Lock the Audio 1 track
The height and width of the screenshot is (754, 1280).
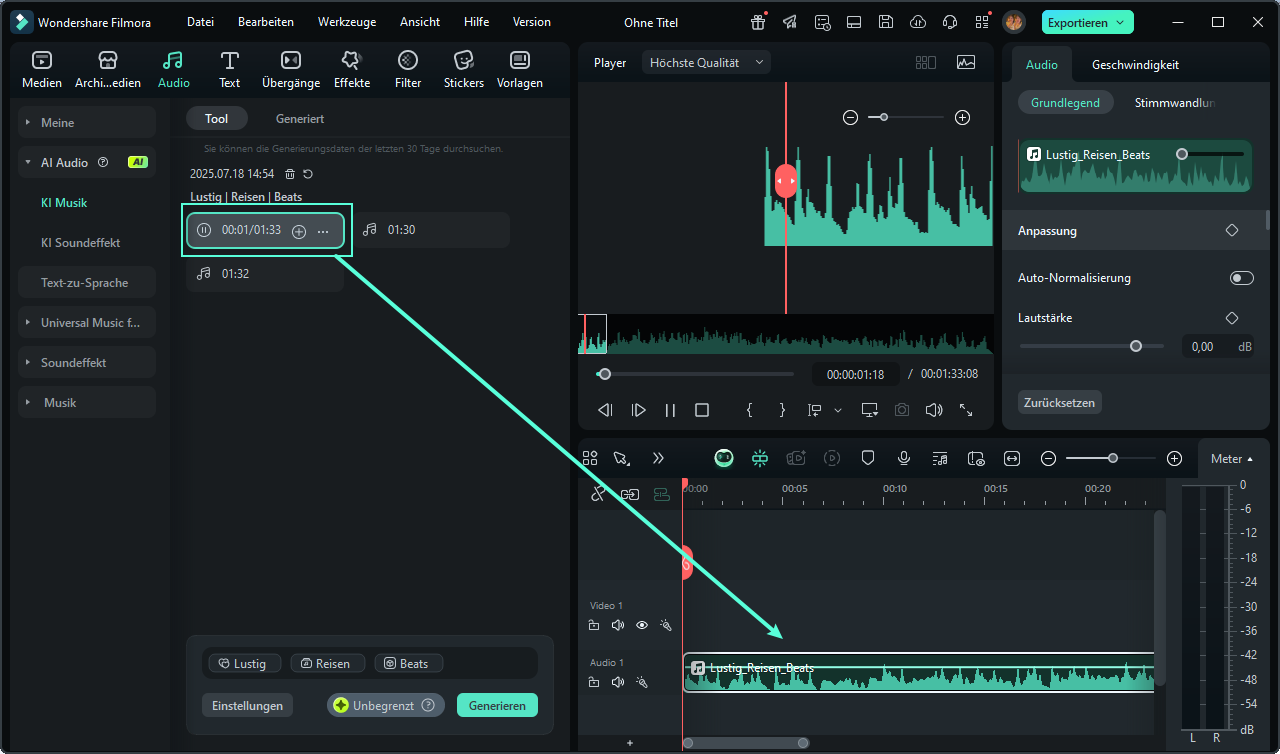click(x=594, y=682)
